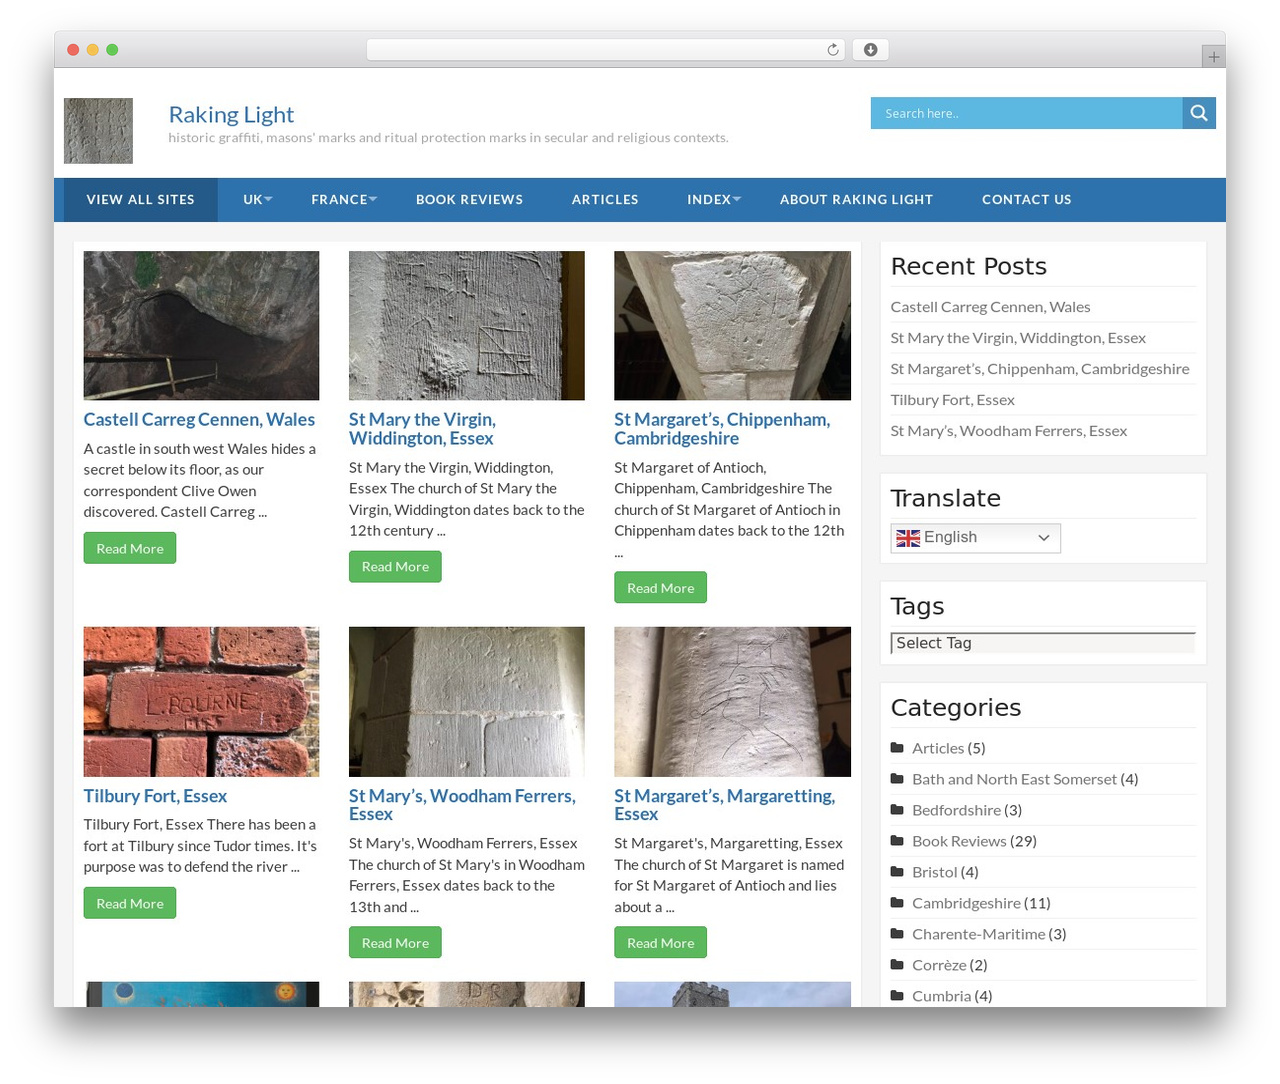Open Bath and North East Somerset category

pos(1014,779)
